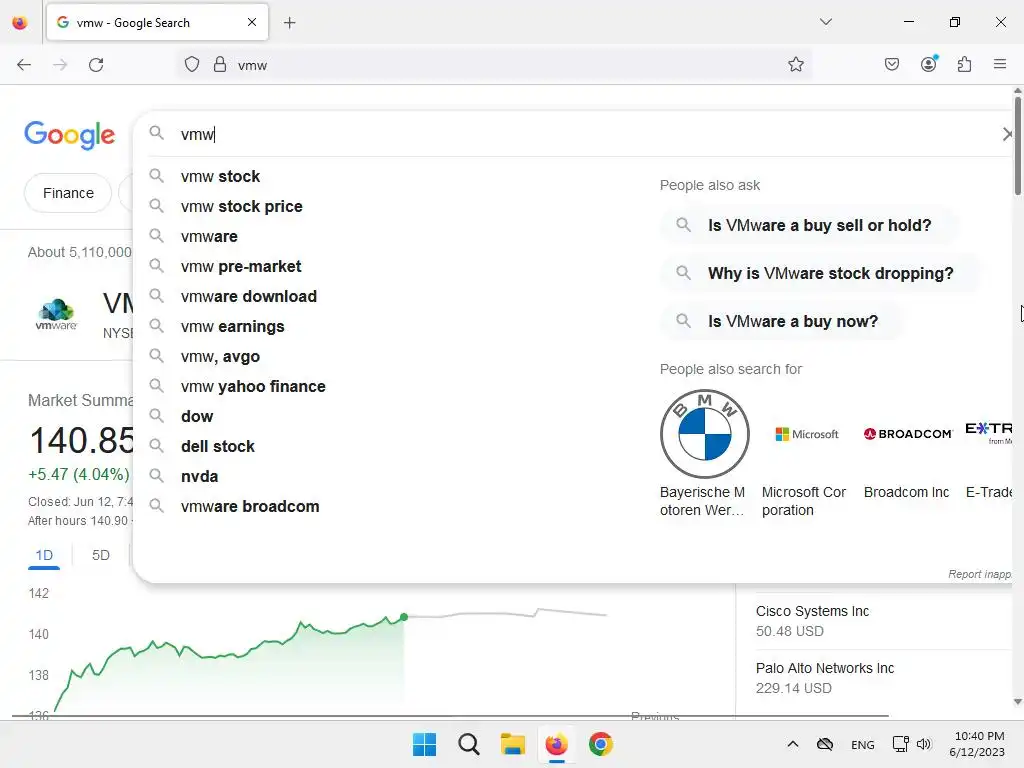This screenshot has height=768, width=1024.
Task: Open the Save to Pocket icon
Action: pyautogui.click(x=891, y=65)
